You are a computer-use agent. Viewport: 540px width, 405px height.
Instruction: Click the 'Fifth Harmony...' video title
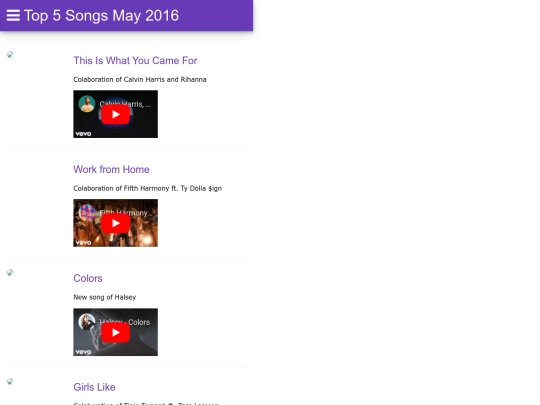coord(126,213)
